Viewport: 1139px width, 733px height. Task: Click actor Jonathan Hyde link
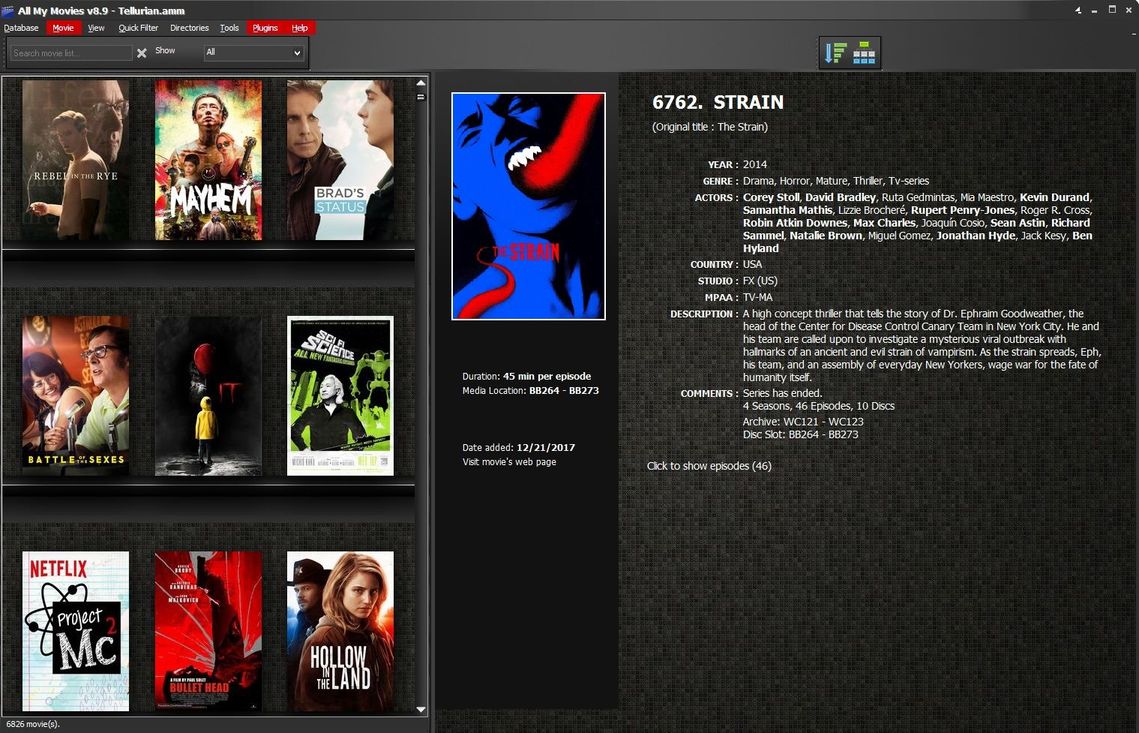[x=976, y=235]
